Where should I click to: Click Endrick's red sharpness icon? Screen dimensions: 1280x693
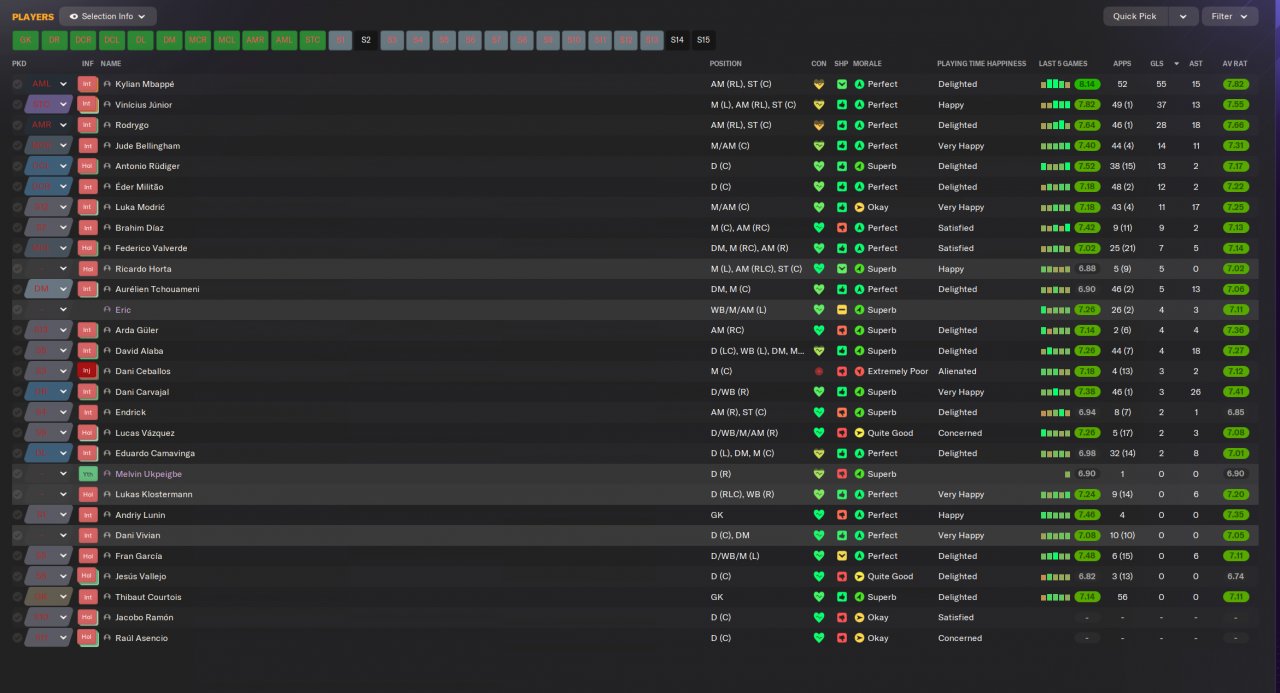click(x=842, y=412)
